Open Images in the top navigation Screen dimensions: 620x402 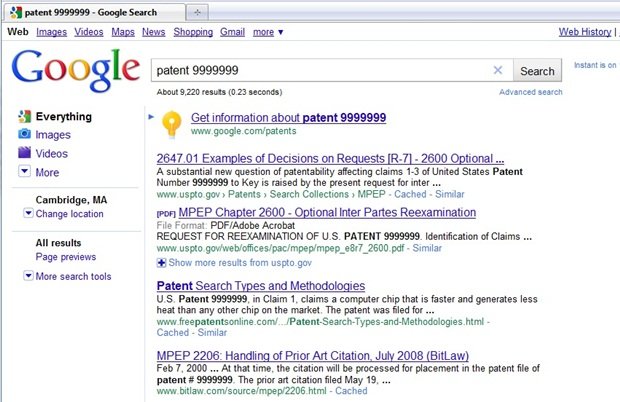[x=51, y=32]
